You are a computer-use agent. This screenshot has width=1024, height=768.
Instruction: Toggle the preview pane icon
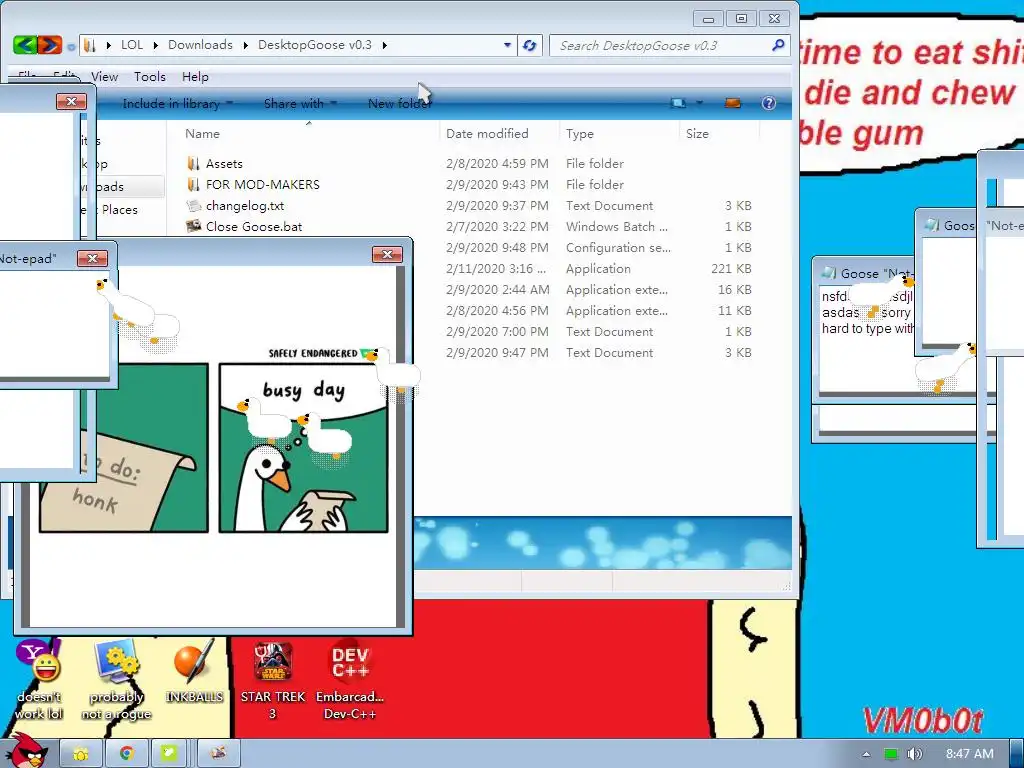coord(733,103)
